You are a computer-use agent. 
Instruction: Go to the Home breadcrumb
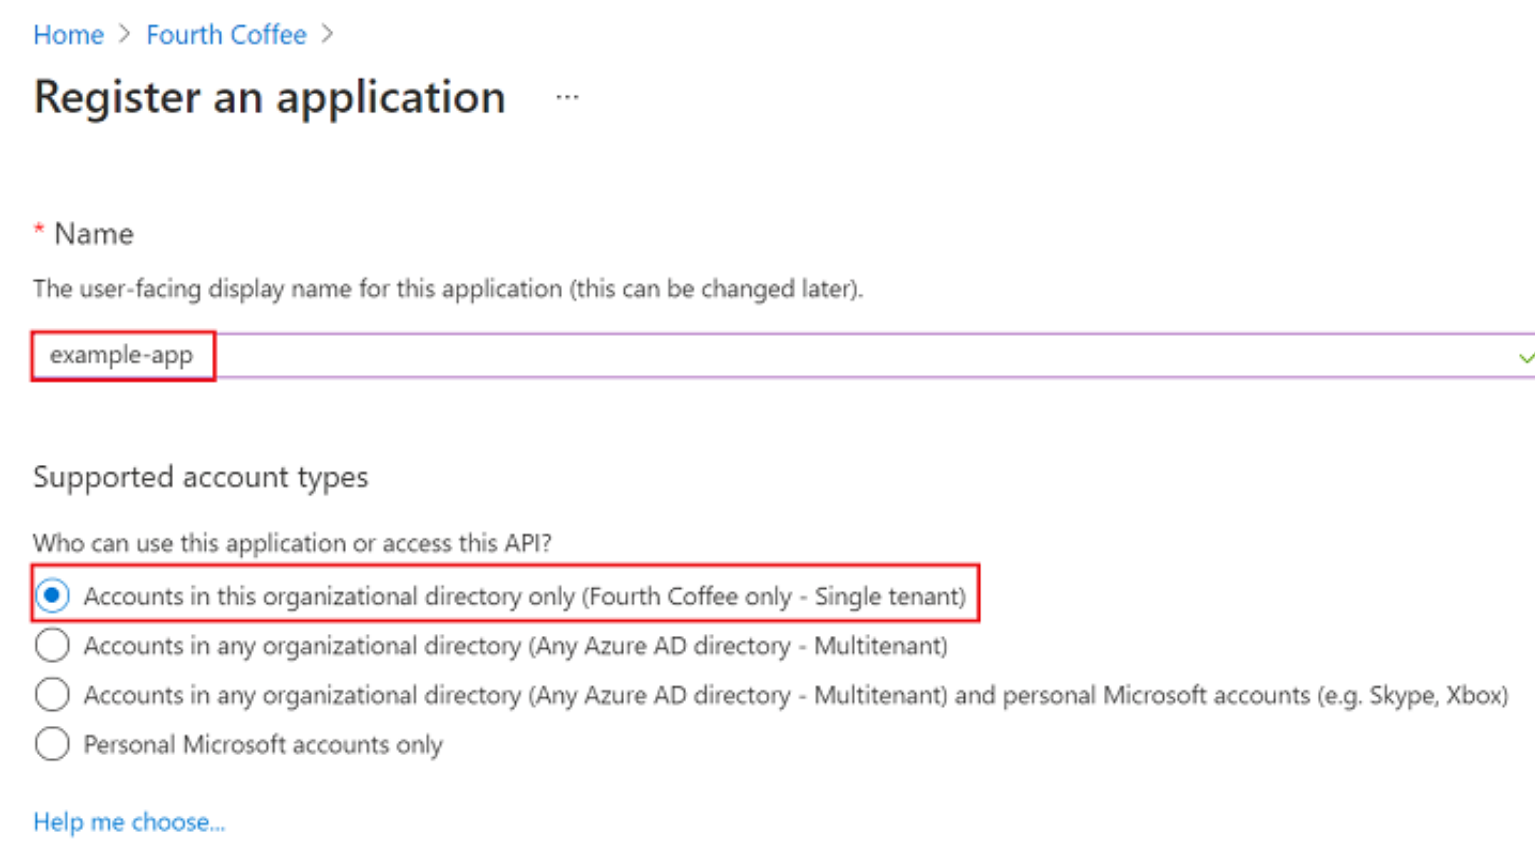coord(68,35)
